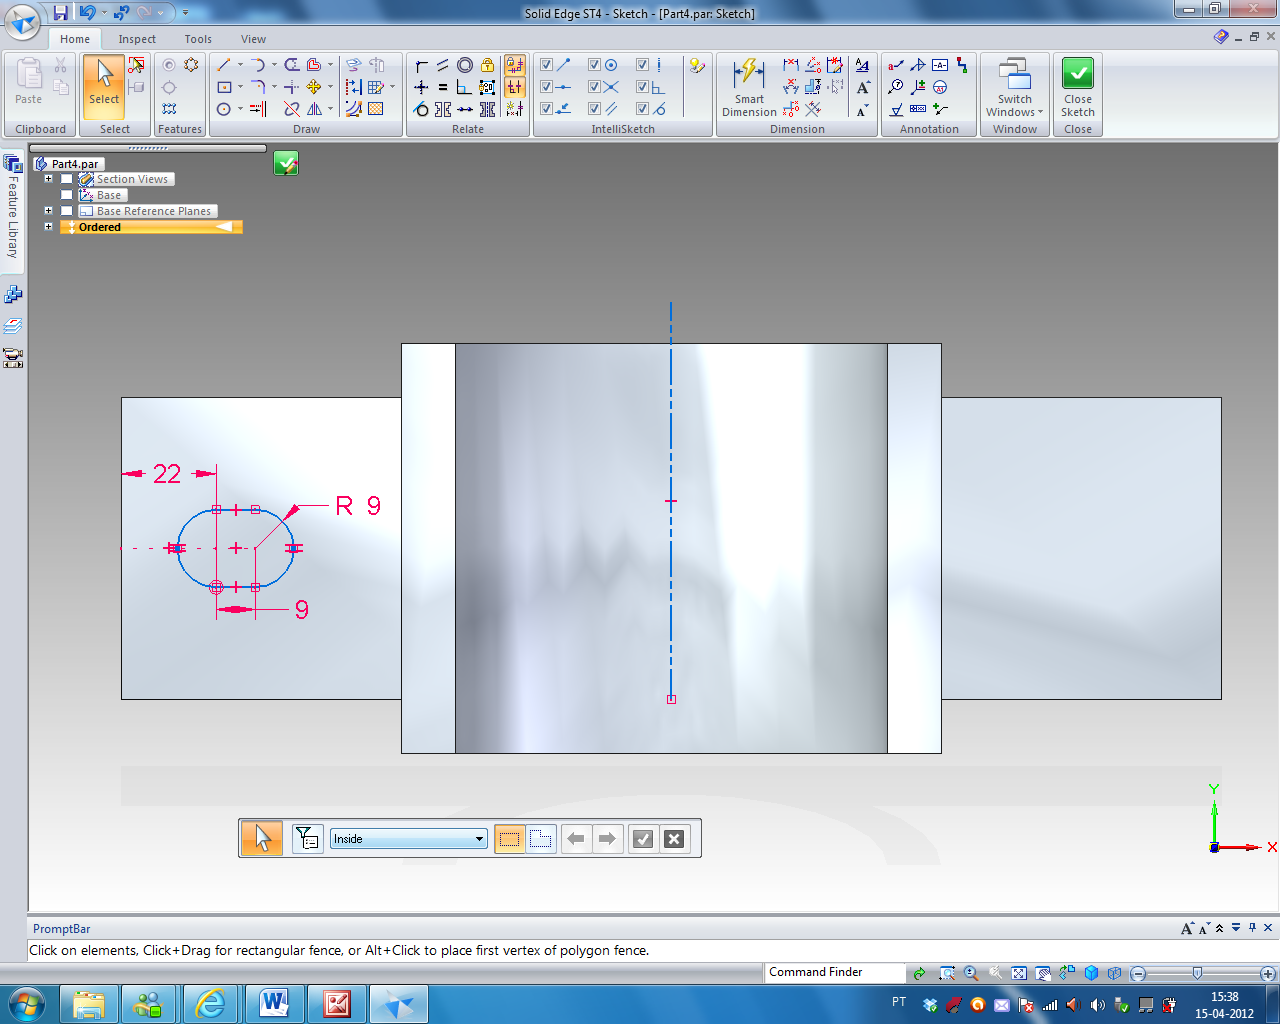Click the Lock relationship icon

pyautogui.click(x=487, y=65)
